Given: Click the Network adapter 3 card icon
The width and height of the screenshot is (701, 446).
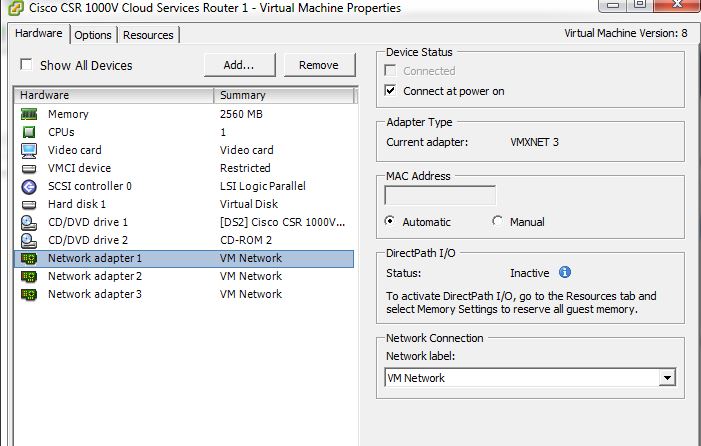Looking at the screenshot, I should (x=29, y=295).
